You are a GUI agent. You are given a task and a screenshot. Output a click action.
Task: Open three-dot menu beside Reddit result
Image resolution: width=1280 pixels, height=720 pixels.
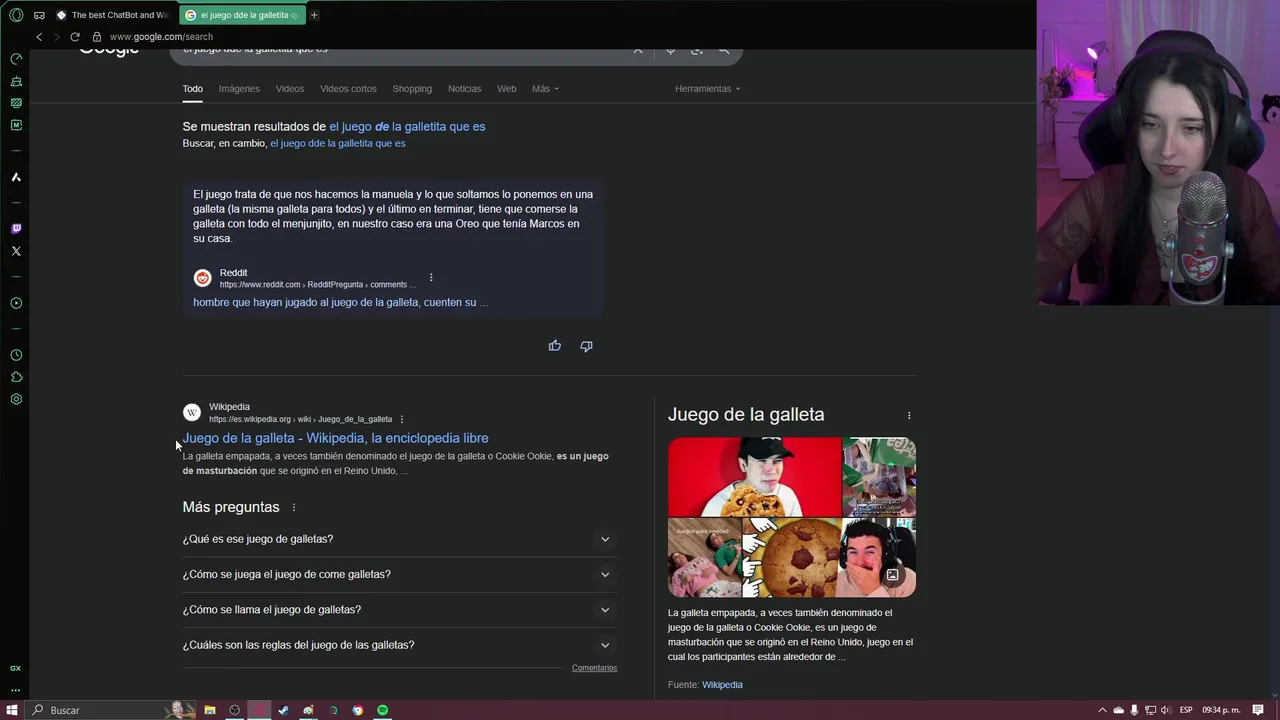431,277
